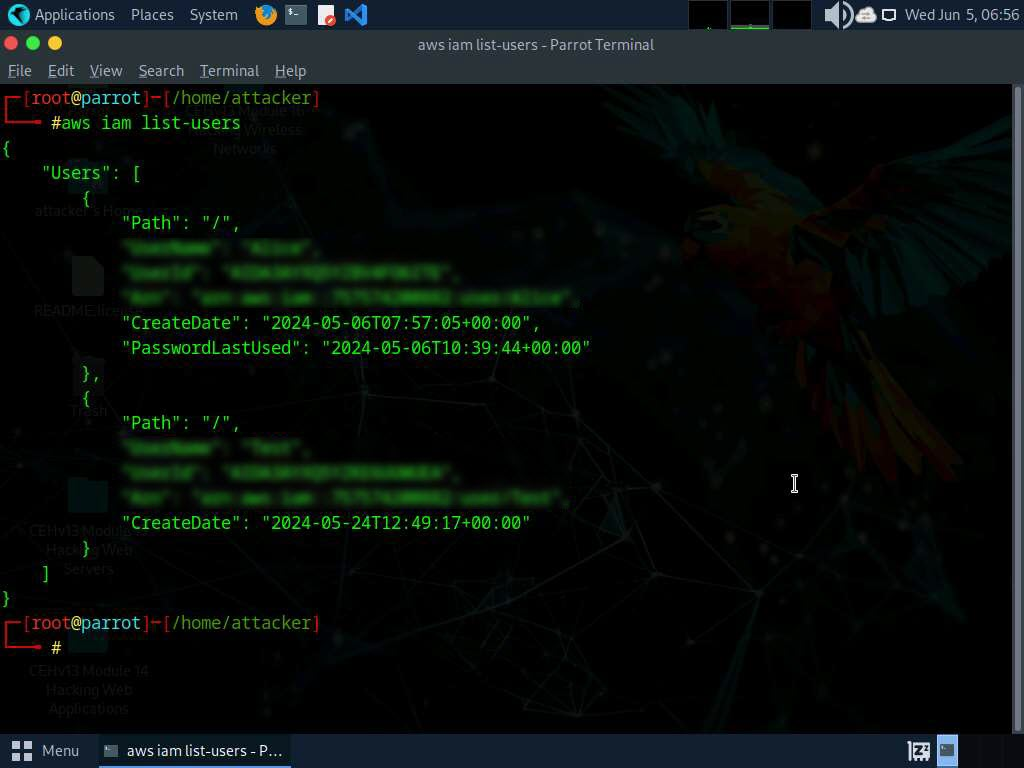Open the Edit menu
The height and width of the screenshot is (768, 1024).
click(61, 71)
